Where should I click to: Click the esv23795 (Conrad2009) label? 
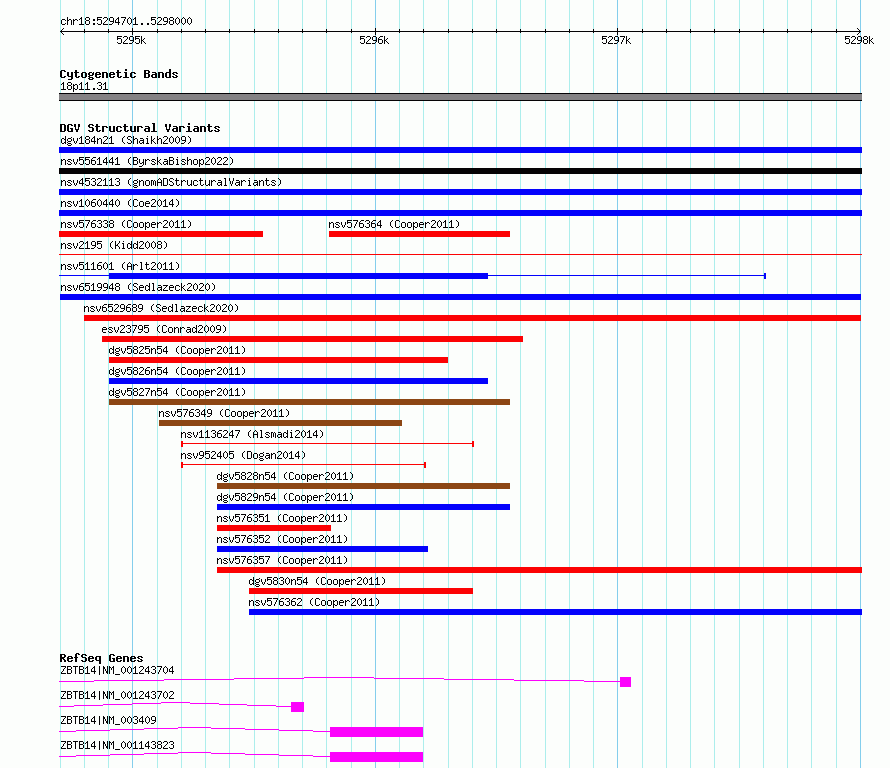pyautogui.click(x=164, y=329)
